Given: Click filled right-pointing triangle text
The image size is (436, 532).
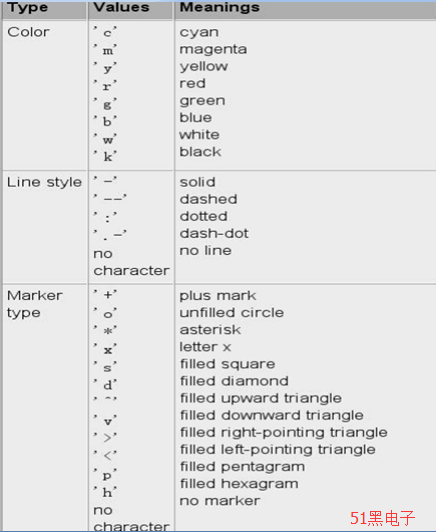Looking at the screenshot, I should (284, 433).
